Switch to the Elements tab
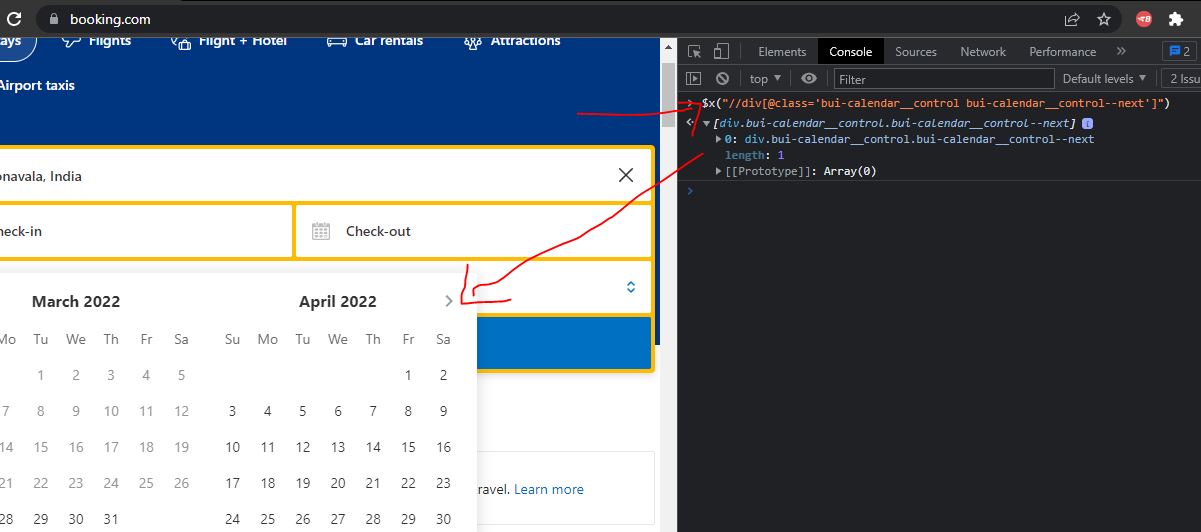This screenshot has height=532, width=1201. pos(782,51)
